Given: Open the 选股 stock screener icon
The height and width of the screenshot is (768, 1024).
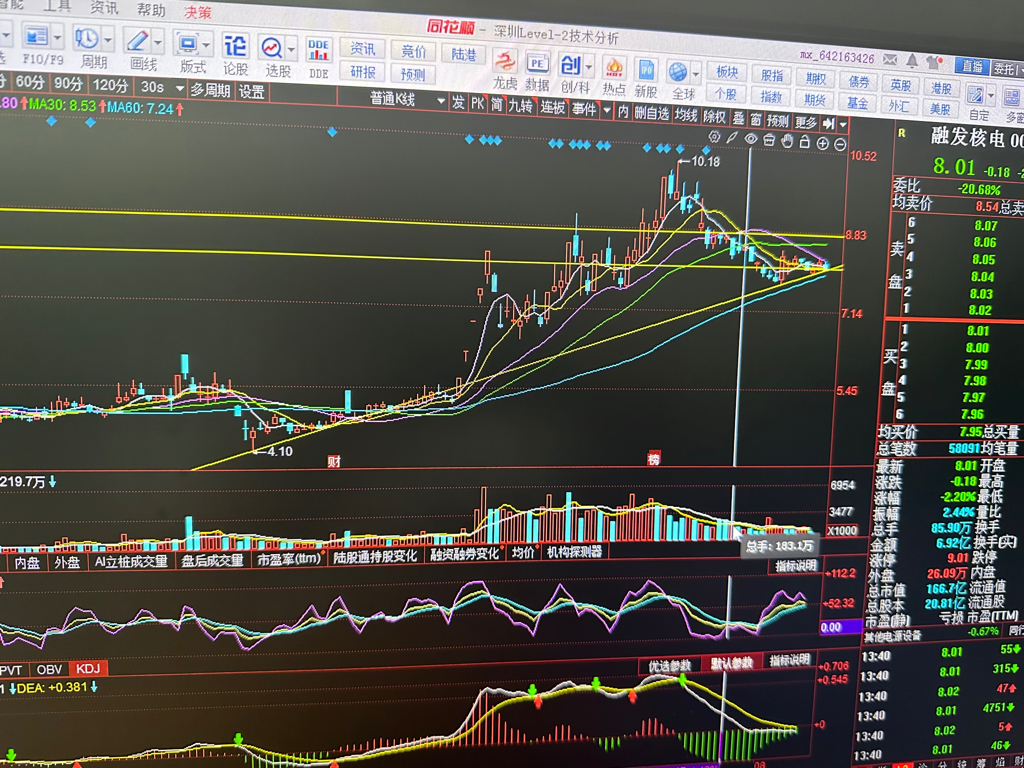Looking at the screenshot, I should tap(272, 48).
